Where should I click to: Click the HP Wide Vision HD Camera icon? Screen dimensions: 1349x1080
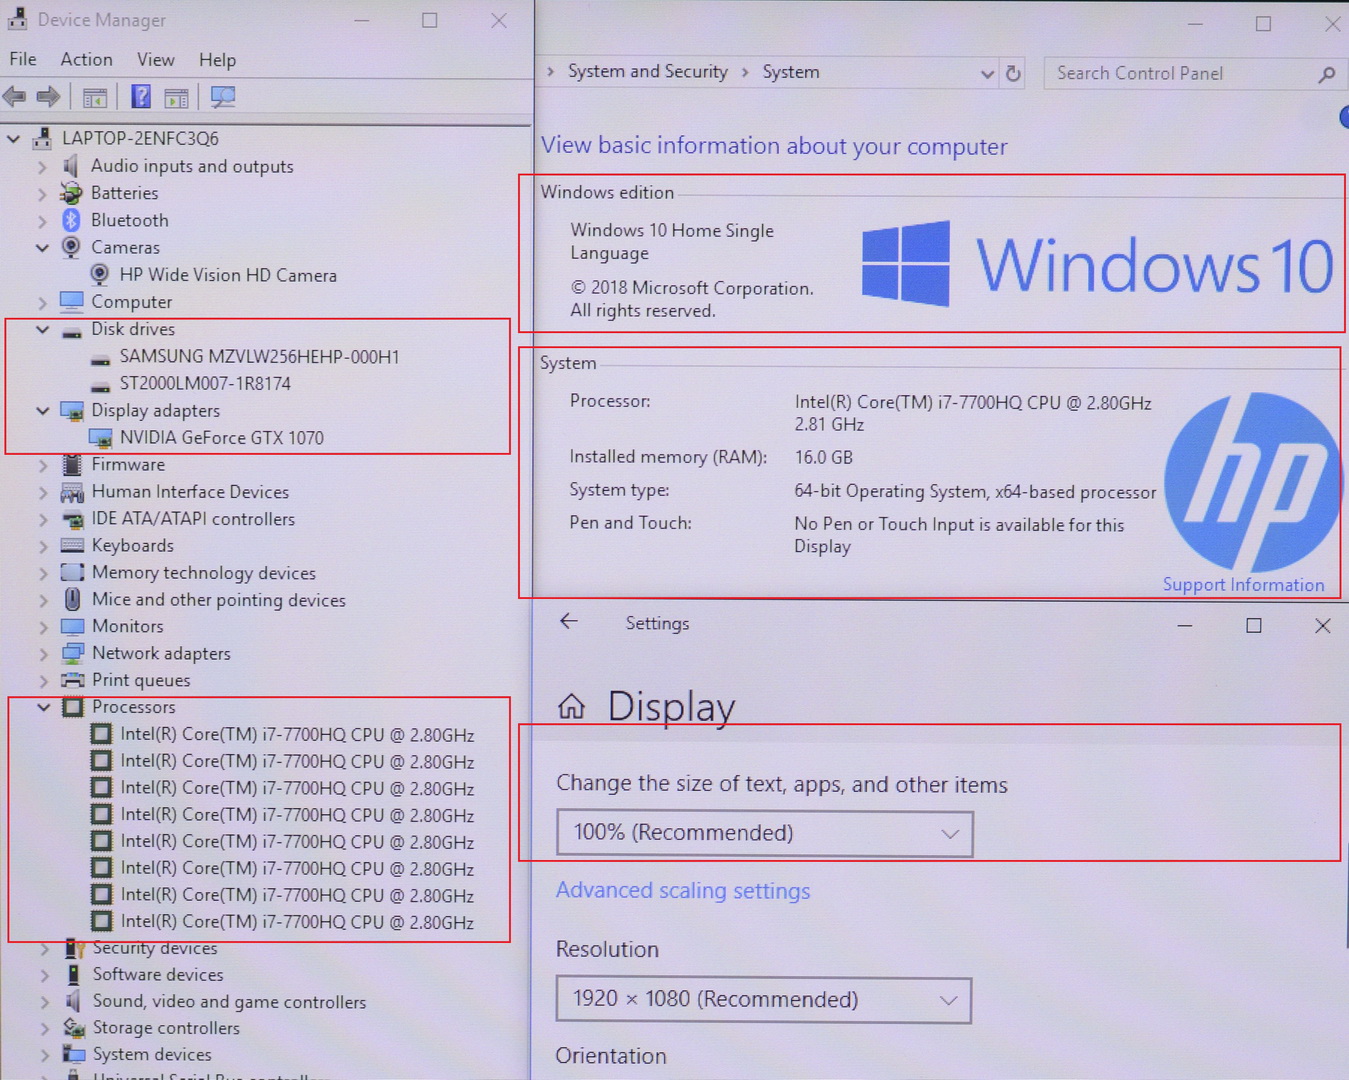click(x=99, y=274)
